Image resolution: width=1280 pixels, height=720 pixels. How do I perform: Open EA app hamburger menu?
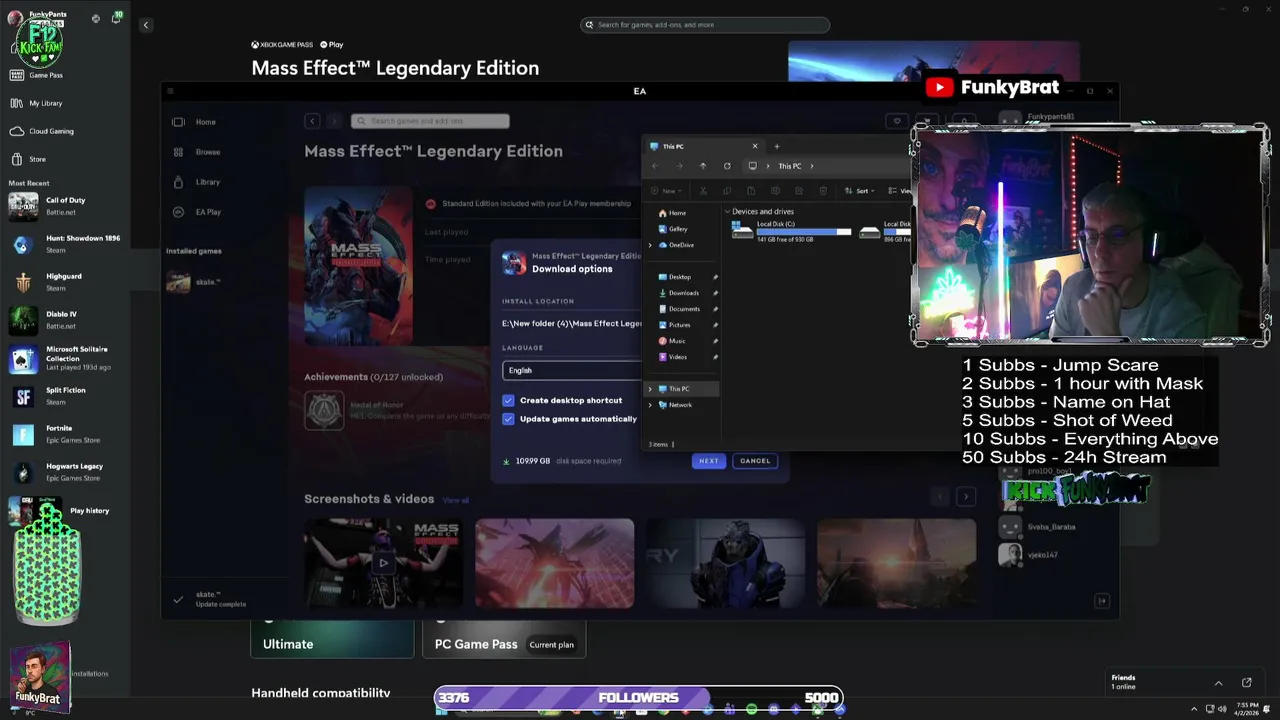click(x=170, y=91)
